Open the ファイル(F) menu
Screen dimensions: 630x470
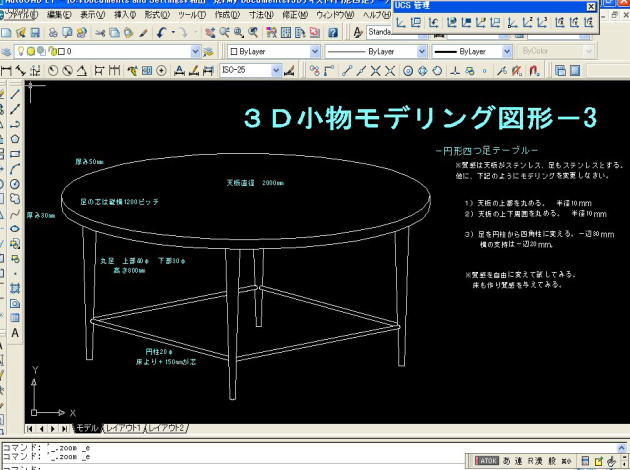coord(22,15)
